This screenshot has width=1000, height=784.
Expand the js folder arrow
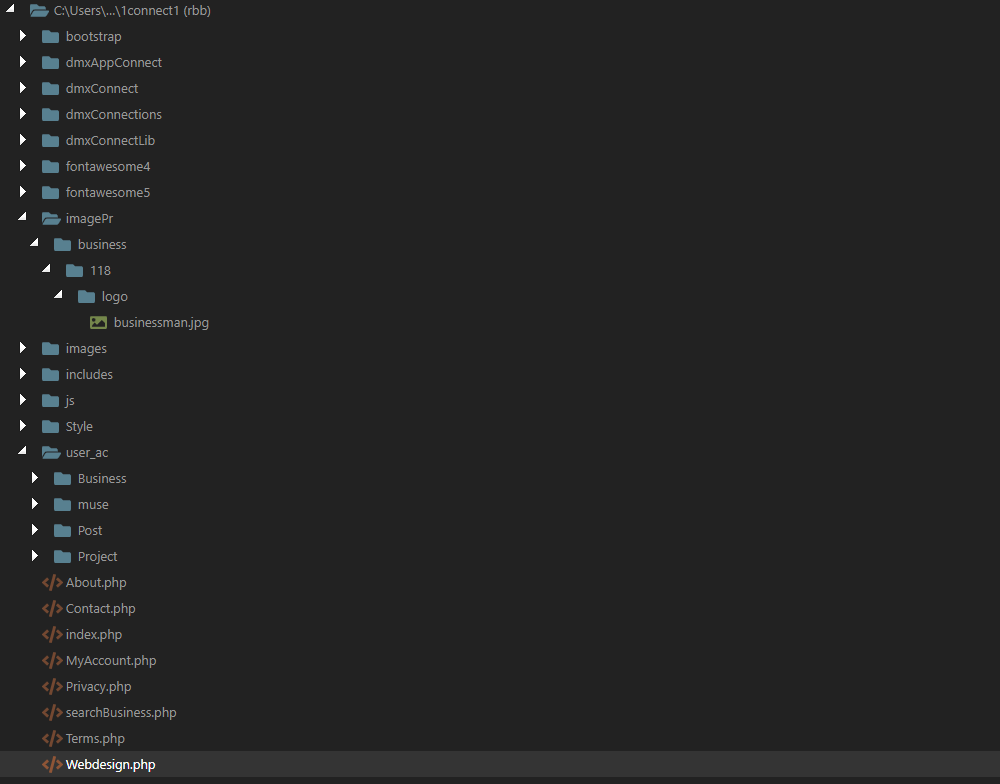(23, 400)
